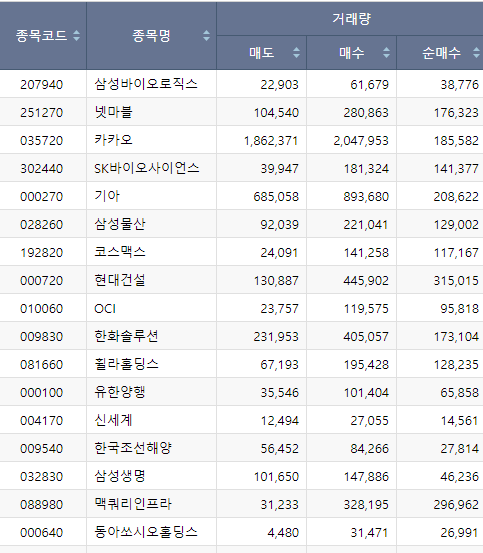Click stock code 000270
483x553 pixels.
point(42,196)
